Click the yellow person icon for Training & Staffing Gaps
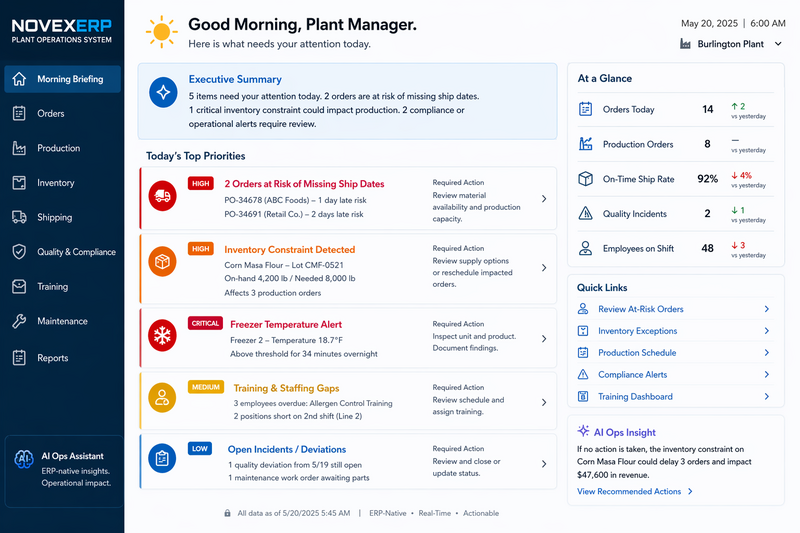This screenshot has width=800, height=533. pyautogui.click(x=162, y=397)
